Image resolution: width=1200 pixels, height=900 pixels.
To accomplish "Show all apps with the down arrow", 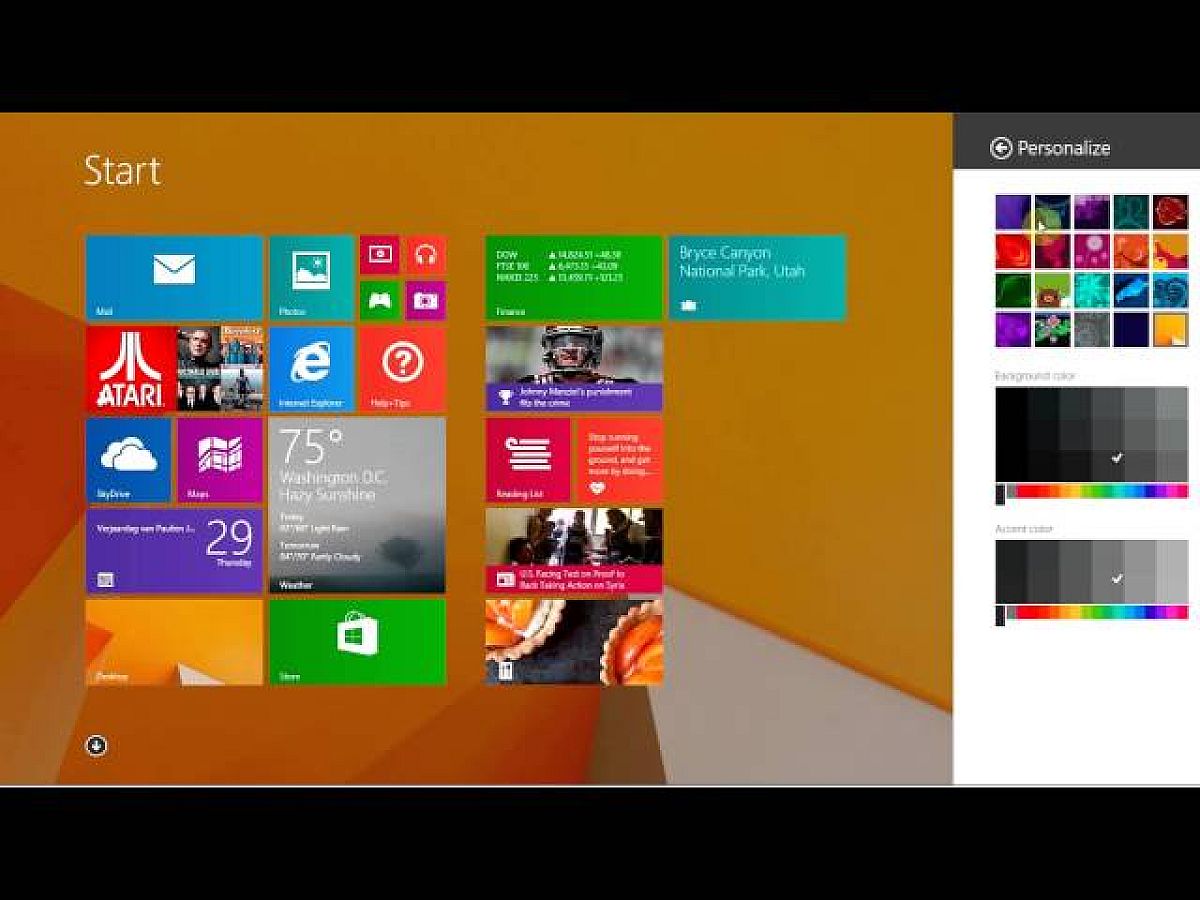I will (x=96, y=745).
